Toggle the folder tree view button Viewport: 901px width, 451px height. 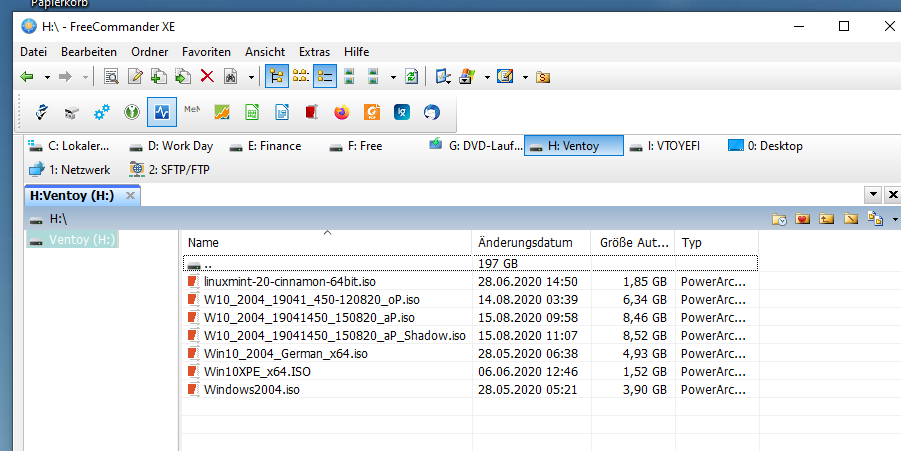277,76
